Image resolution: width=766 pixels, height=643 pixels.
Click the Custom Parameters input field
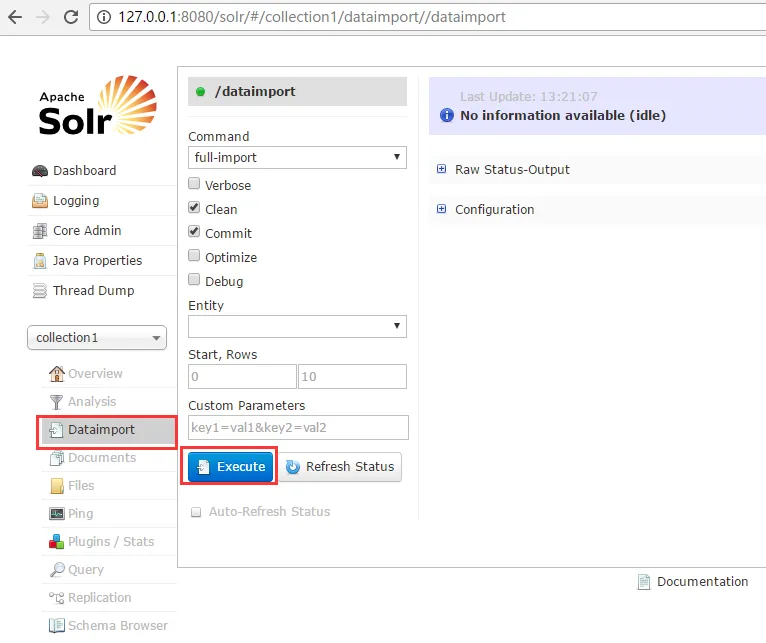[298, 428]
